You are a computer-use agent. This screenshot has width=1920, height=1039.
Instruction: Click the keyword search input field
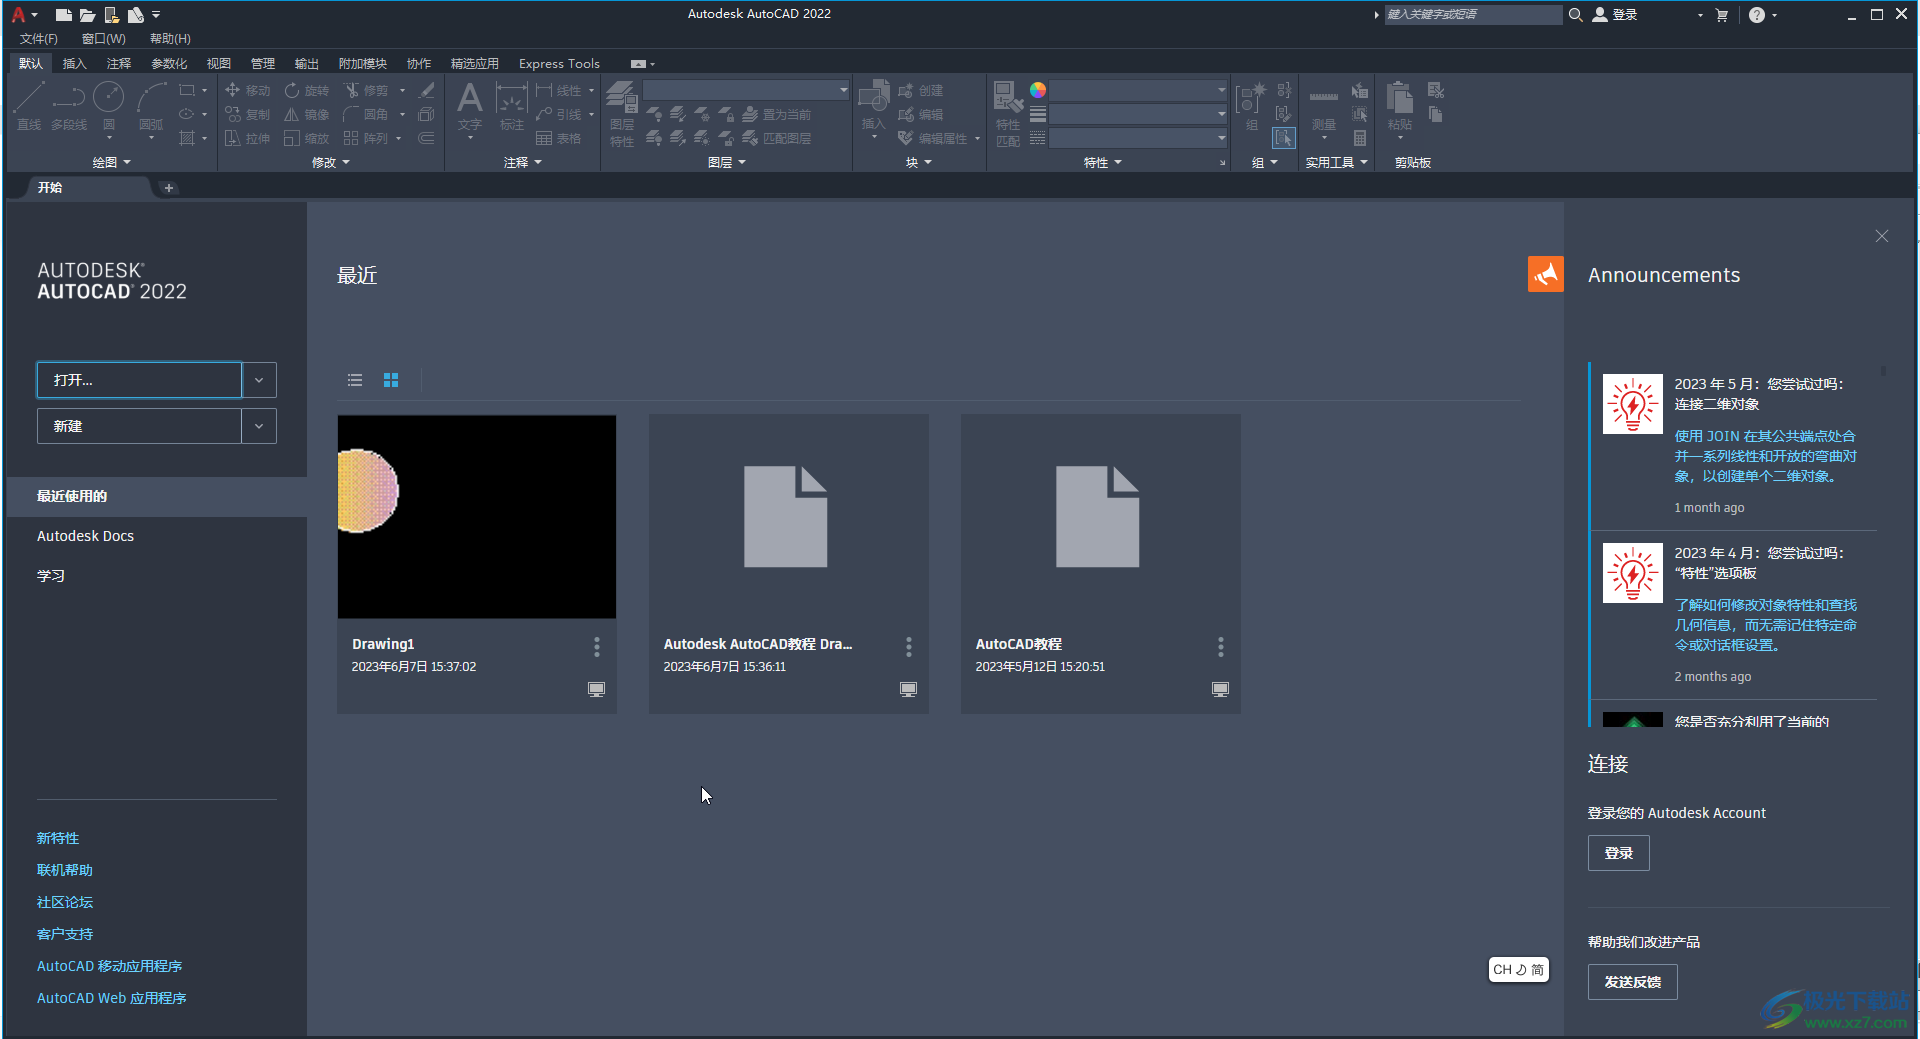coord(1473,15)
